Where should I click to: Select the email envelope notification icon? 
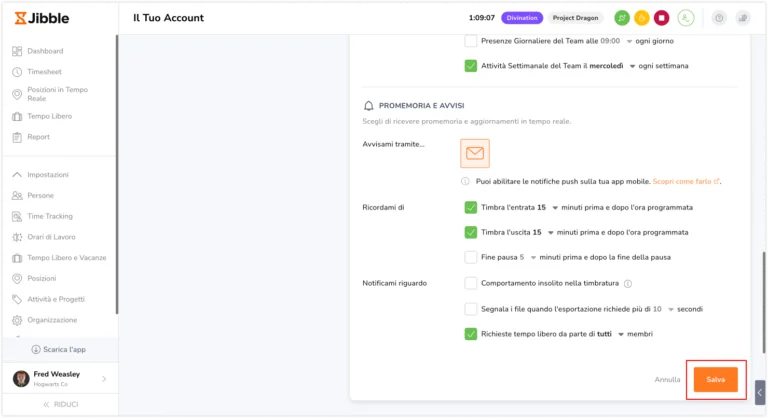coord(475,153)
